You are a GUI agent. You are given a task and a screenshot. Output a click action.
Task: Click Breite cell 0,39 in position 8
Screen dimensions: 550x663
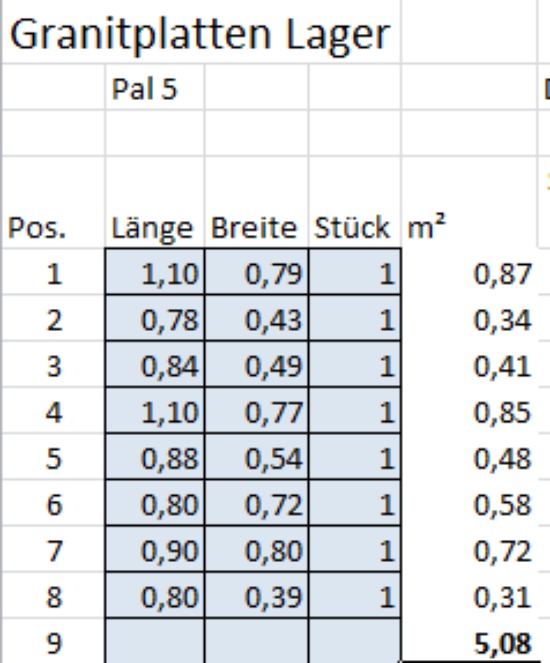coord(257,595)
